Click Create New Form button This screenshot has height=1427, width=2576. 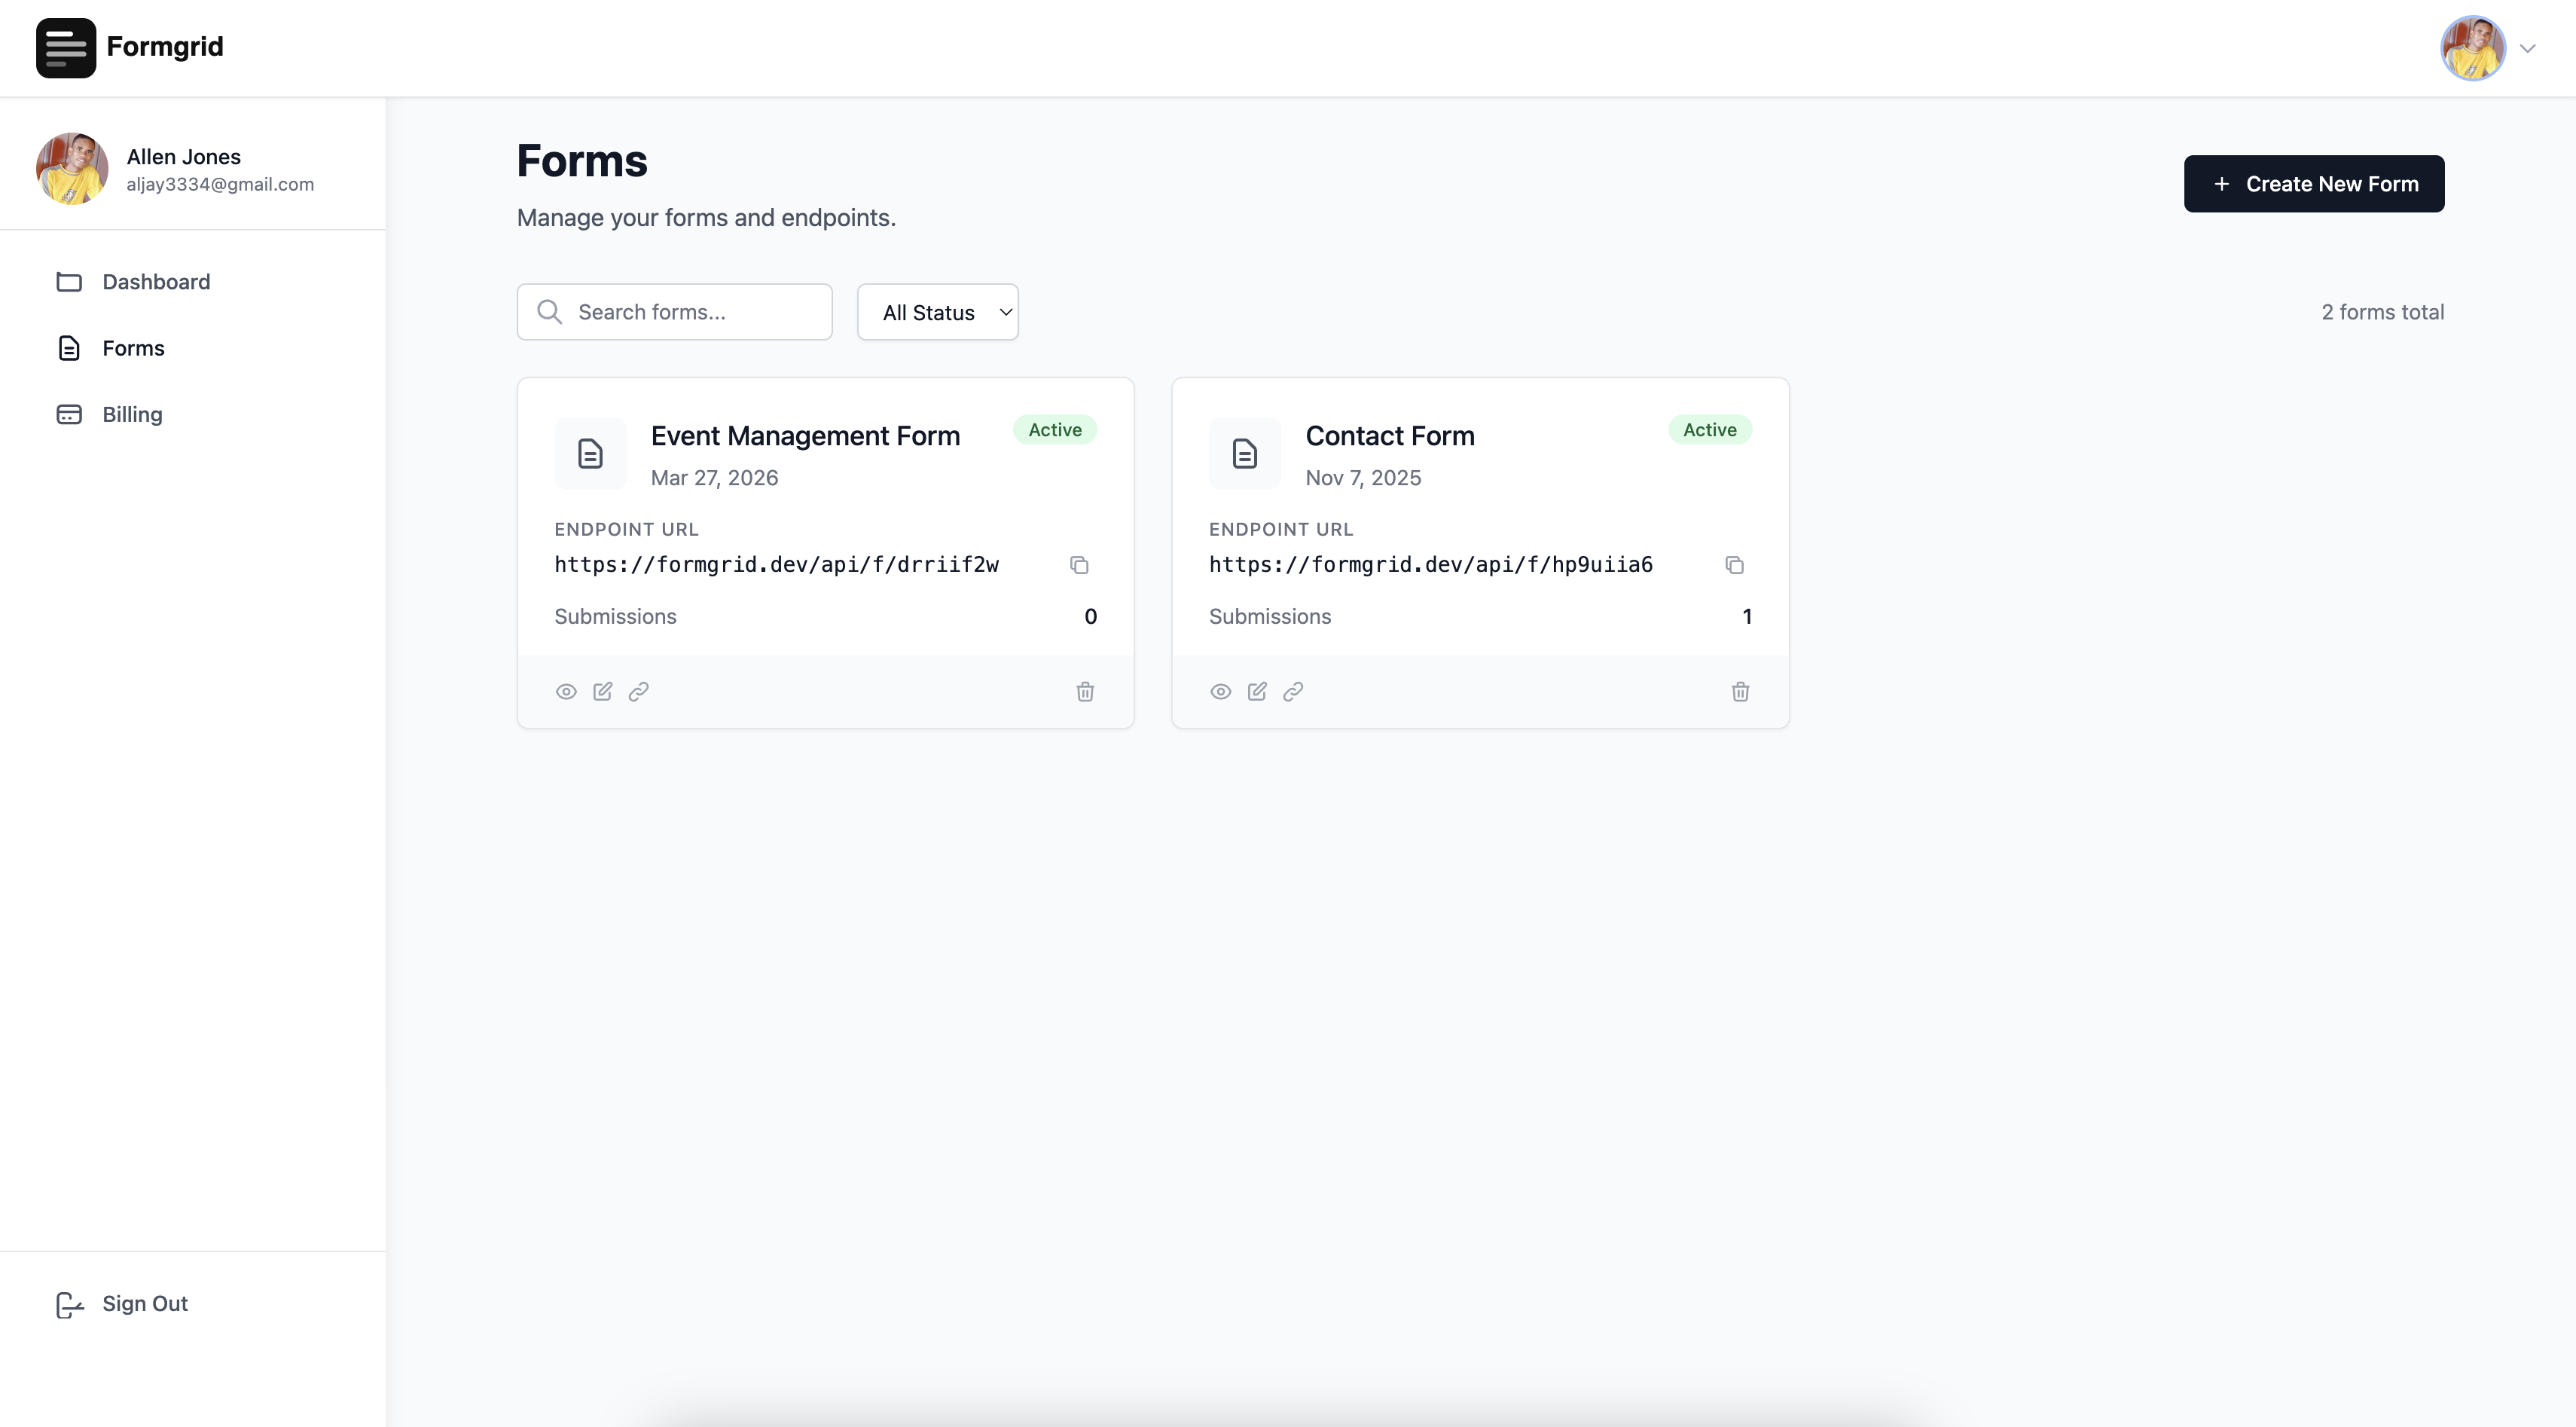(2313, 184)
